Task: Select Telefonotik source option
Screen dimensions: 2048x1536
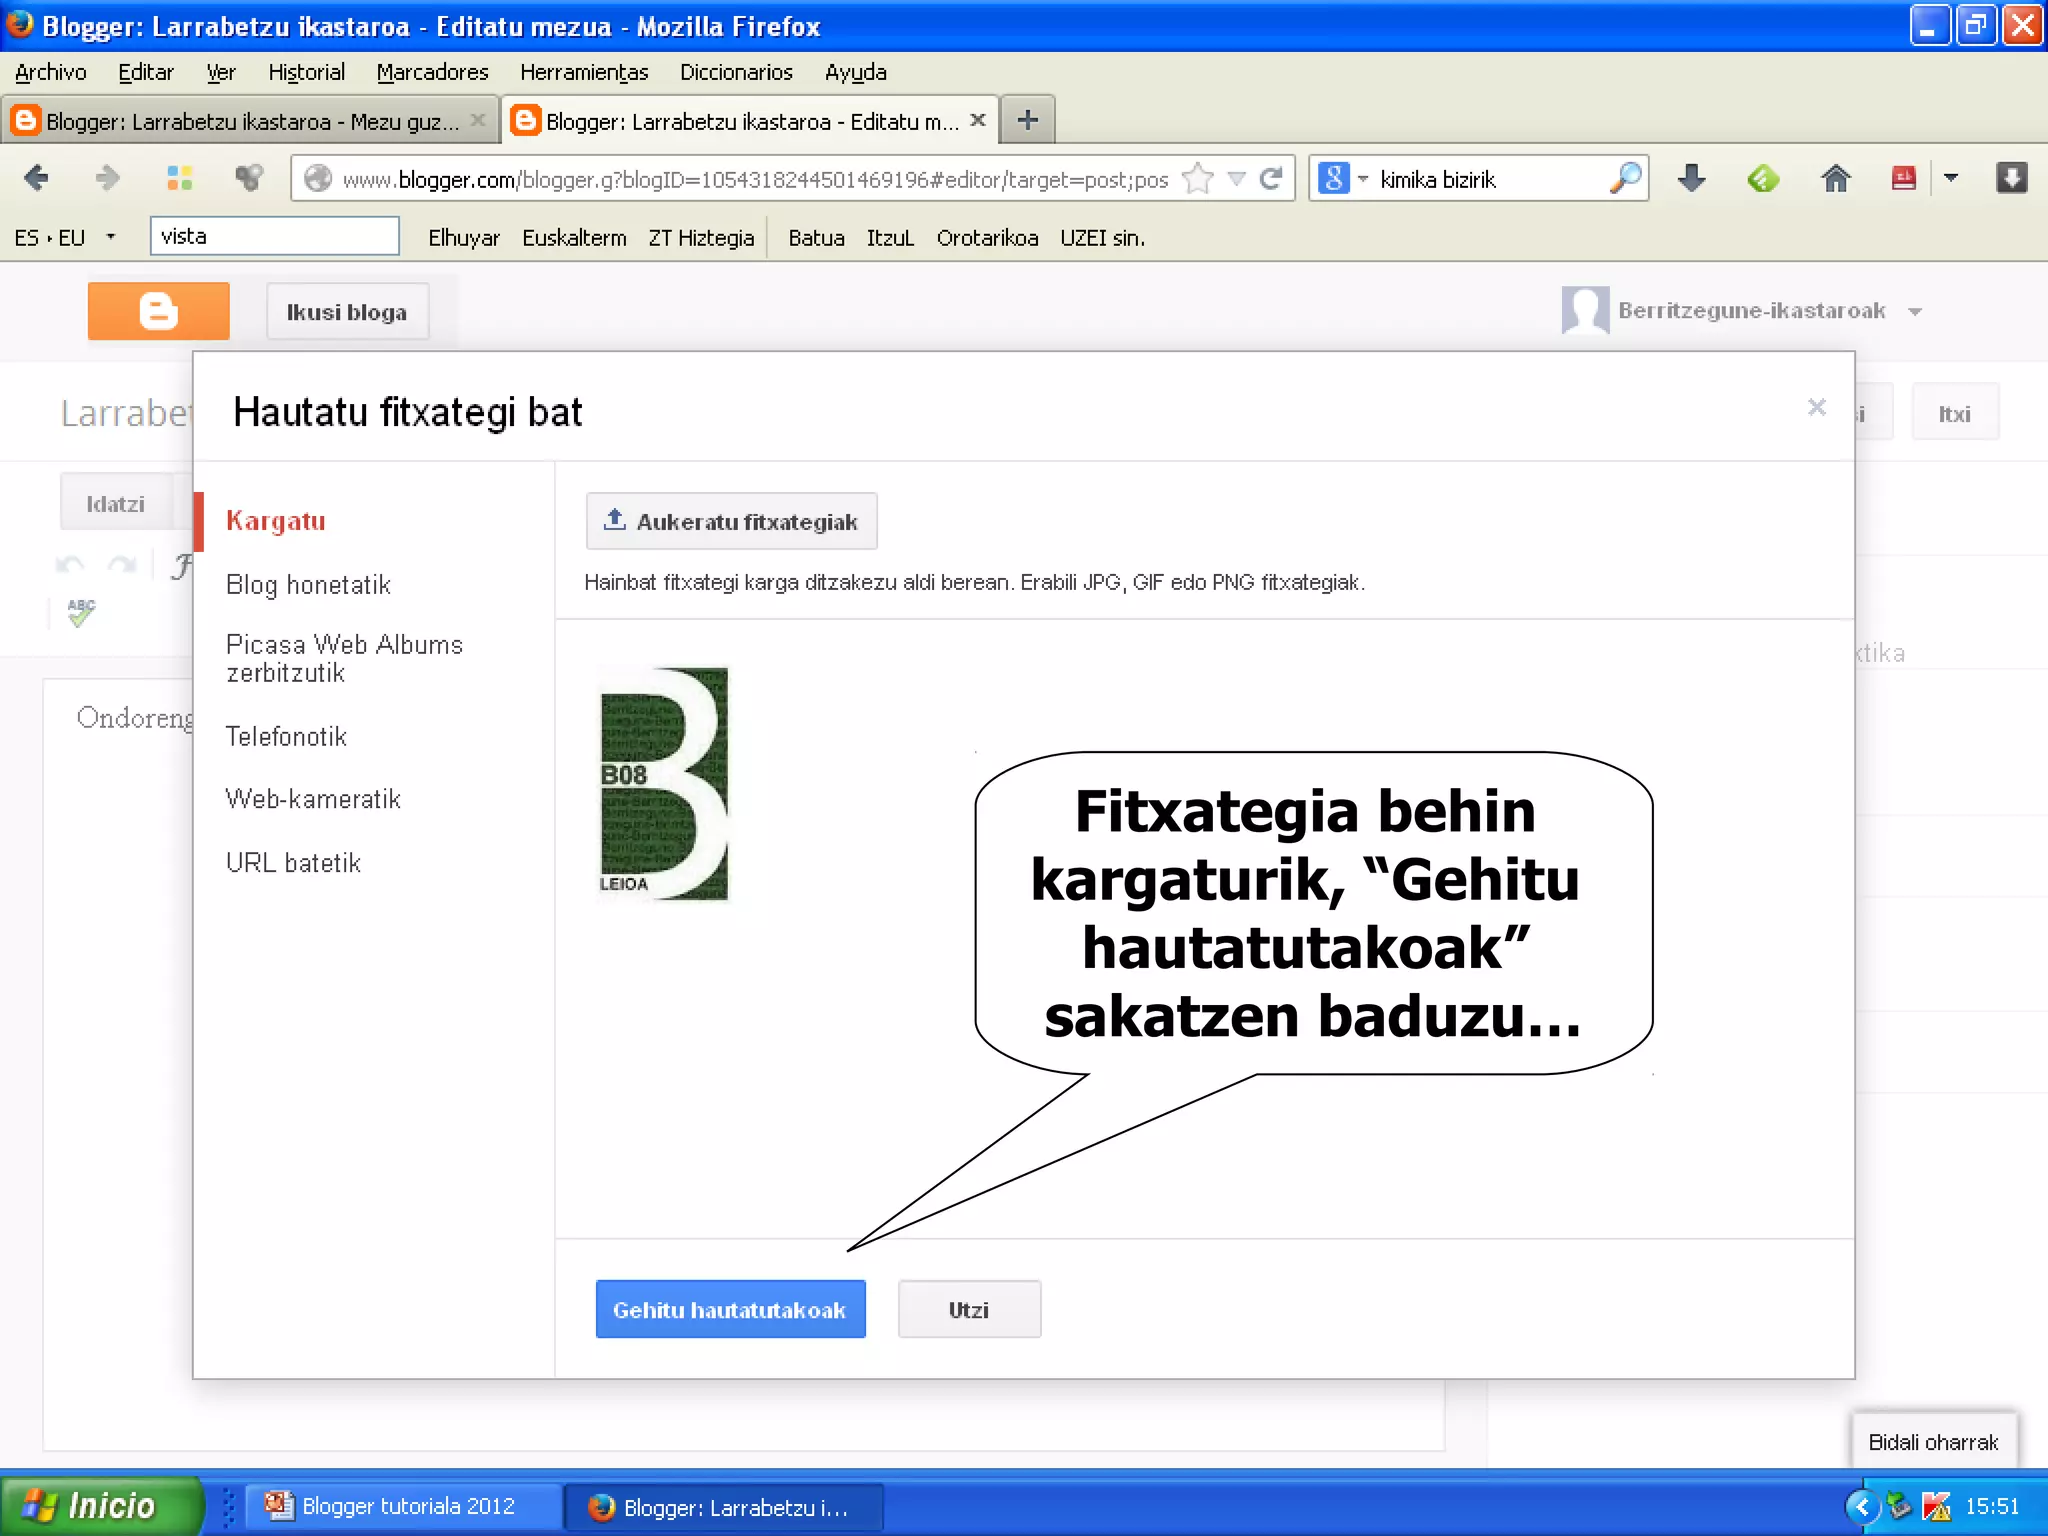Action: point(286,737)
